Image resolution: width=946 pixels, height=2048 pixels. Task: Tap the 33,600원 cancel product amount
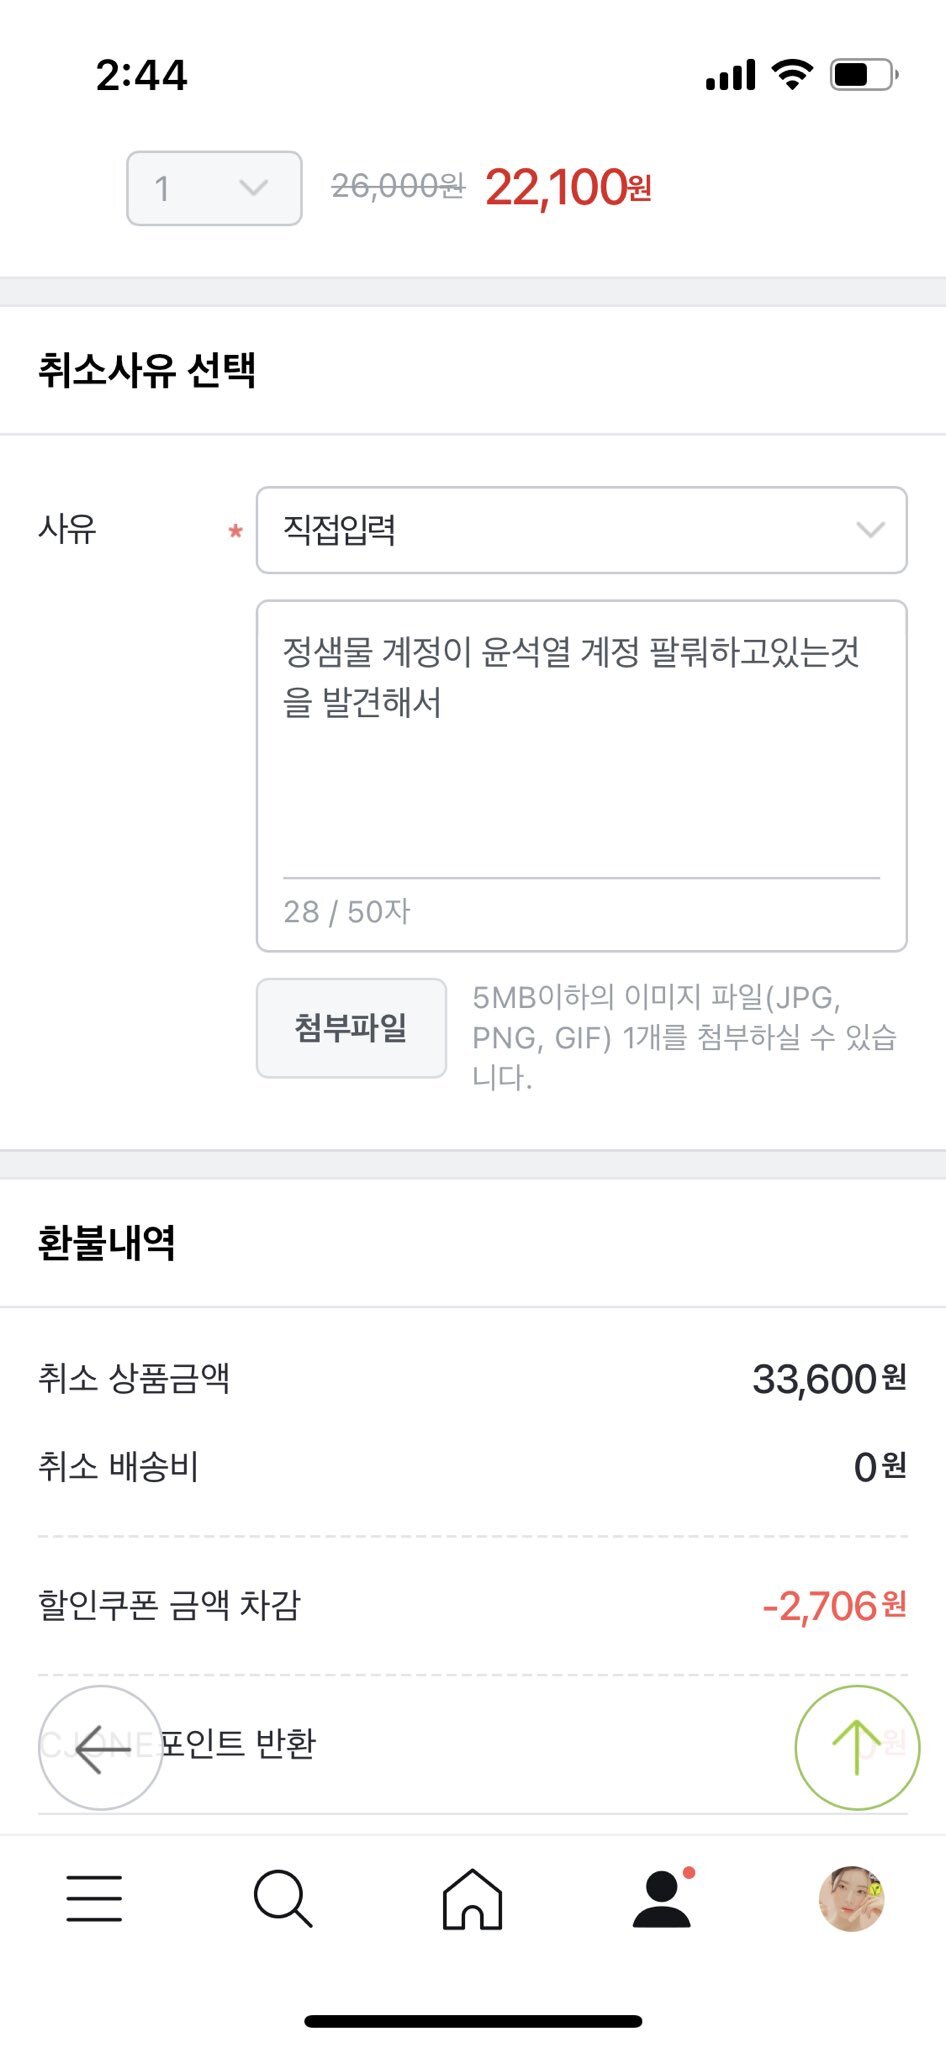tap(828, 1379)
